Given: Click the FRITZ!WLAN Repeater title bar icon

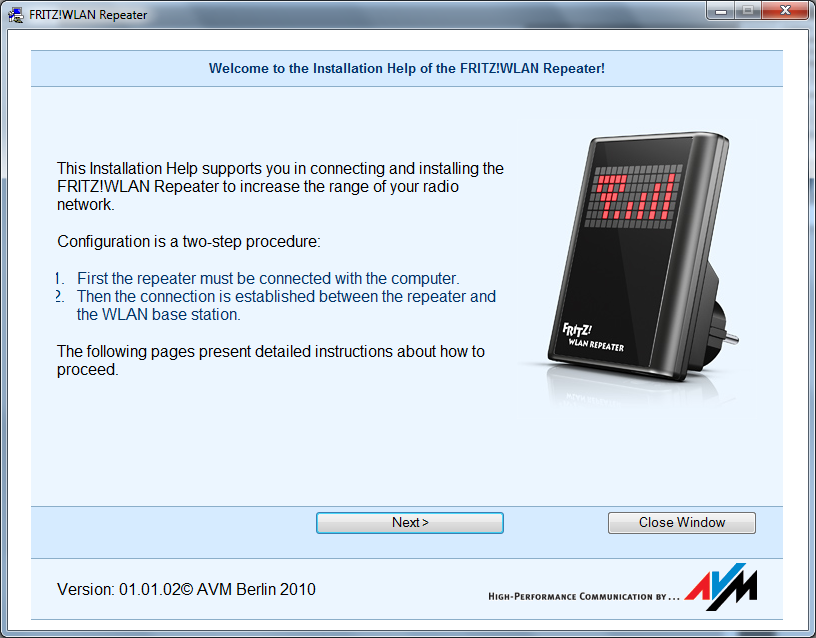Looking at the screenshot, I should [17, 15].
